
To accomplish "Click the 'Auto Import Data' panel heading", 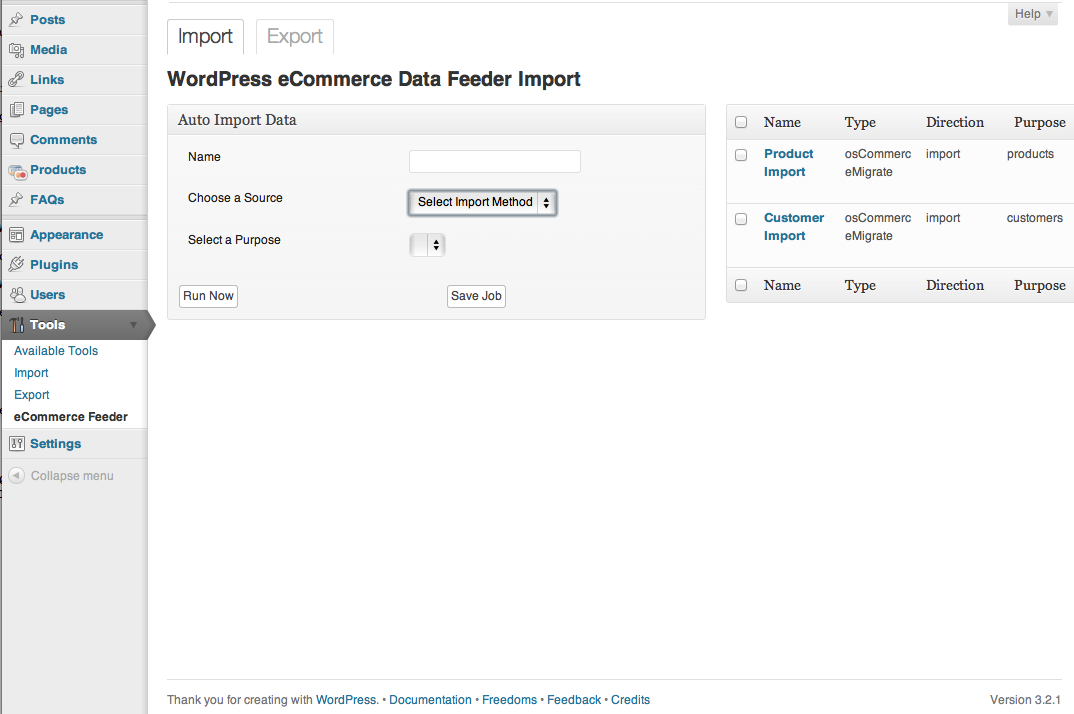I will point(237,120).
